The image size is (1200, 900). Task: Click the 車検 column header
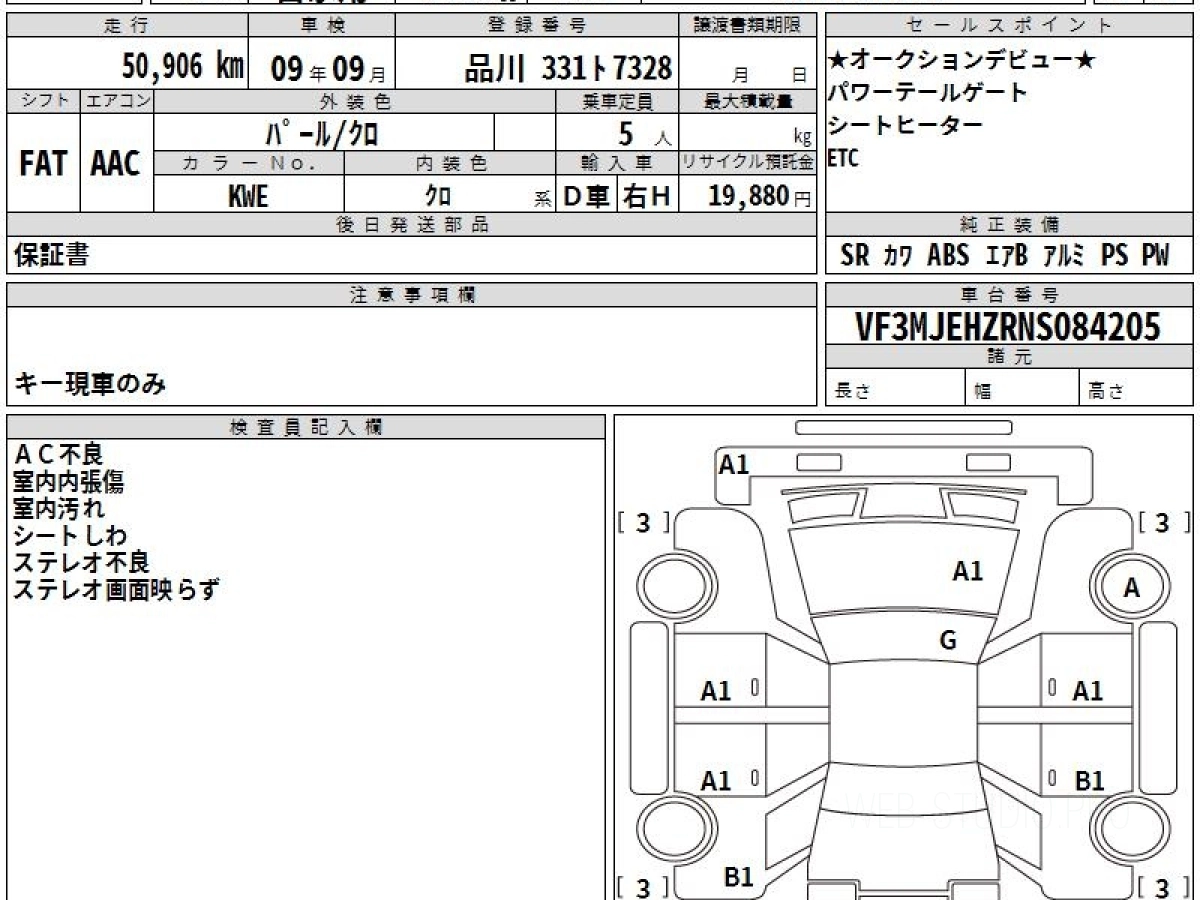321,26
